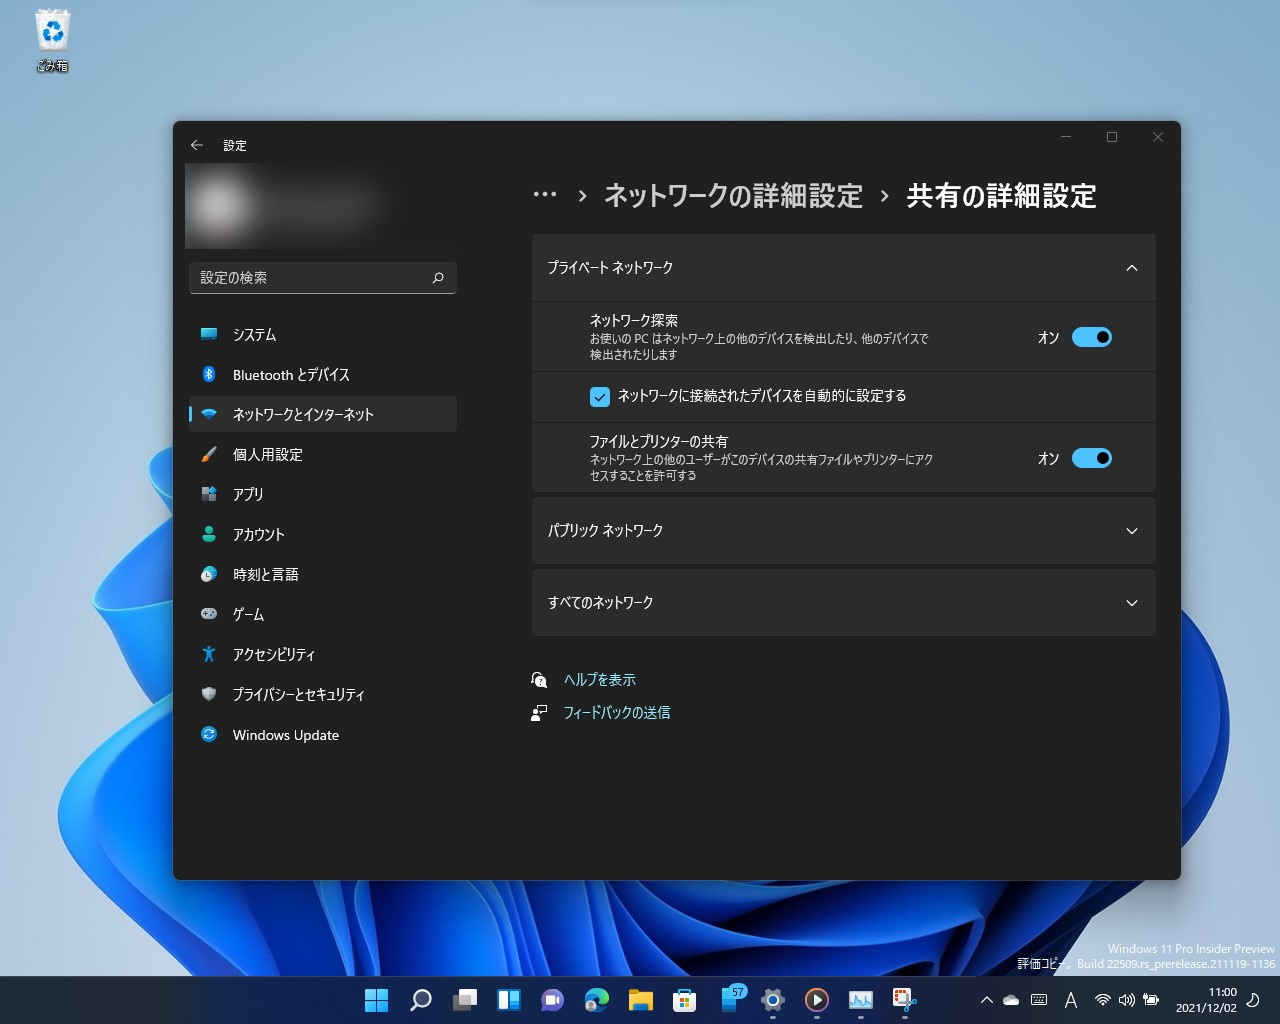The width and height of the screenshot is (1280, 1024).
Task: Open Windows Update settings from the sidebar
Action: click(283, 735)
